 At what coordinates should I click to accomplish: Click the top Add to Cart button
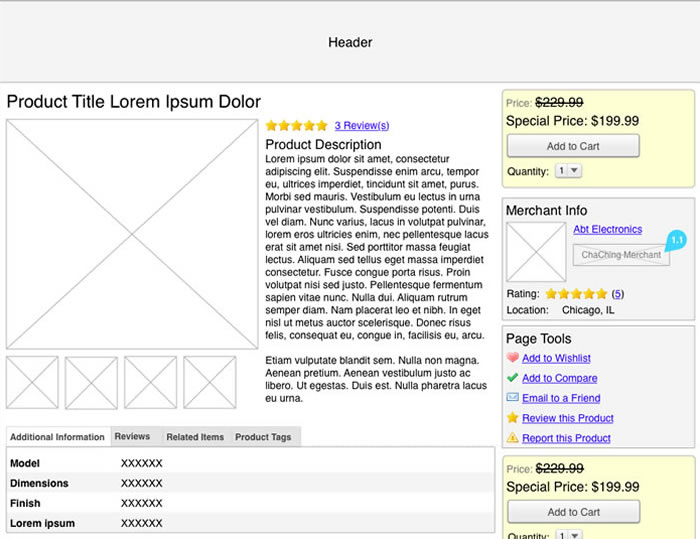[573, 146]
